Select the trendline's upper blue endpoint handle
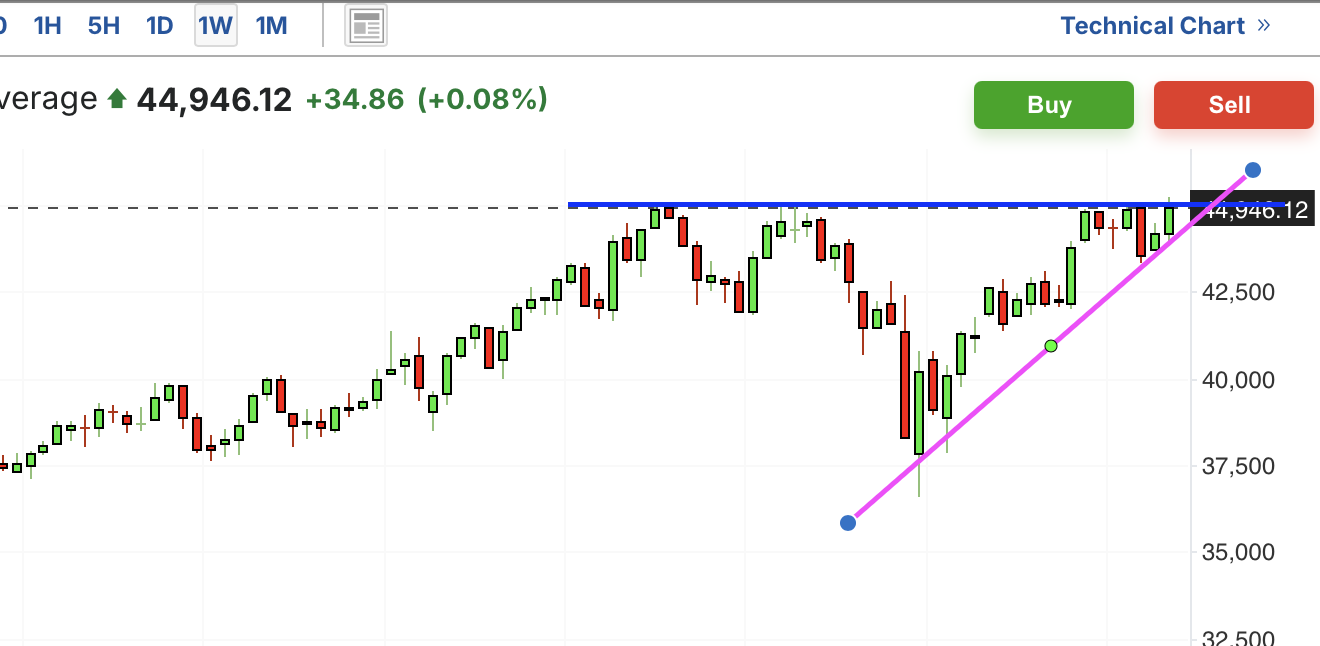This screenshot has width=1320, height=646. point(1253,170)
